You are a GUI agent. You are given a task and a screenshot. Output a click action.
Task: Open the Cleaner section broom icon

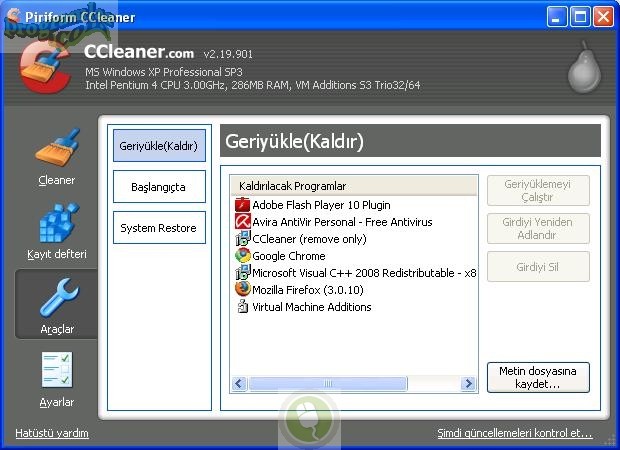(x=58, y=147)
